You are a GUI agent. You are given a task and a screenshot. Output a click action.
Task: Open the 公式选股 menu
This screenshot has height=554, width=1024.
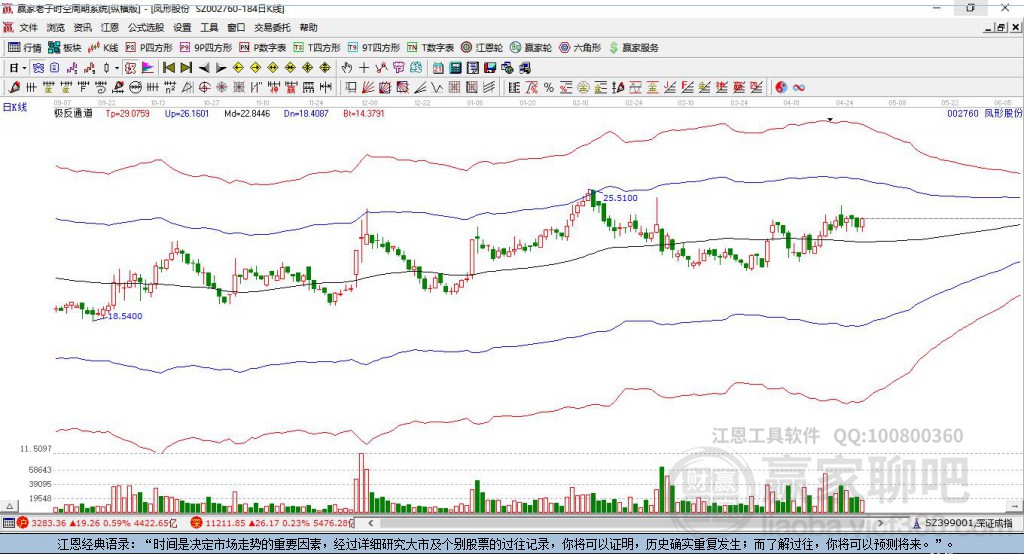(146, 27)
